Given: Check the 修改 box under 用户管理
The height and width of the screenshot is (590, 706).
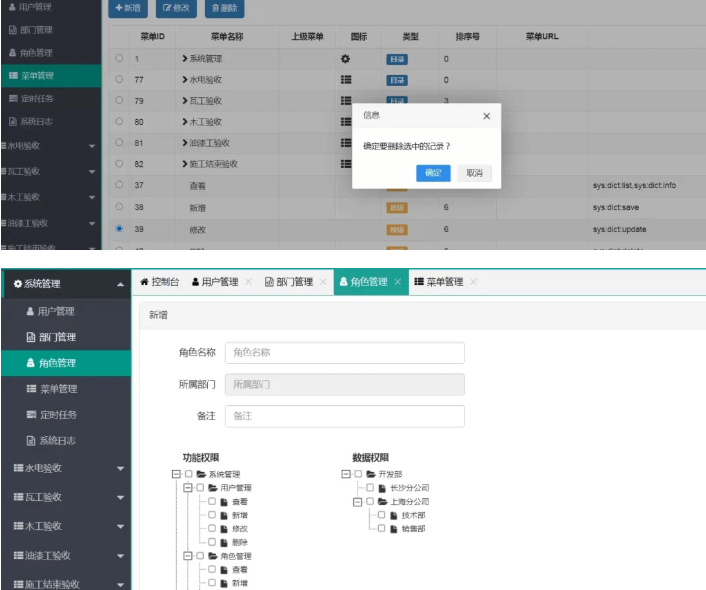Looking at the screenshot, I should (x=212, y=528).
